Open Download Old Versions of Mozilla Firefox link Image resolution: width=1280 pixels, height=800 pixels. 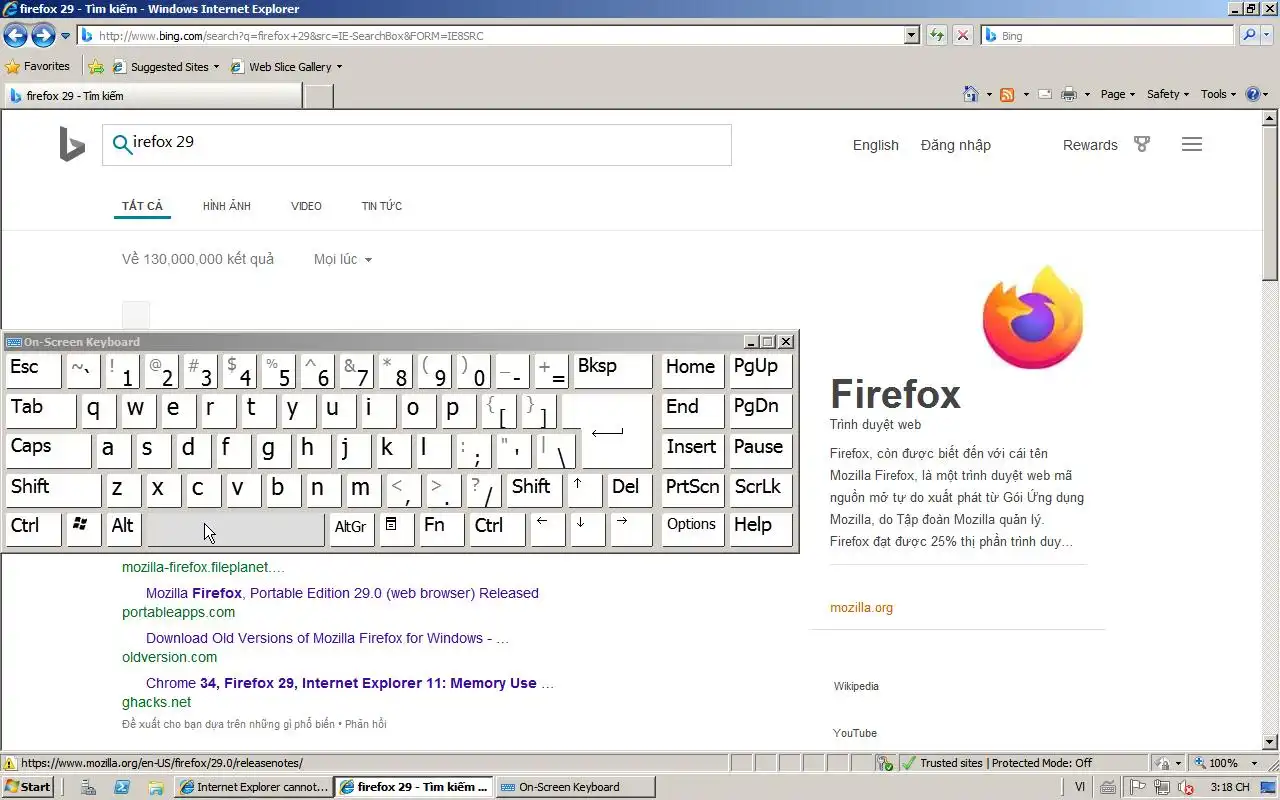[327, 638]
